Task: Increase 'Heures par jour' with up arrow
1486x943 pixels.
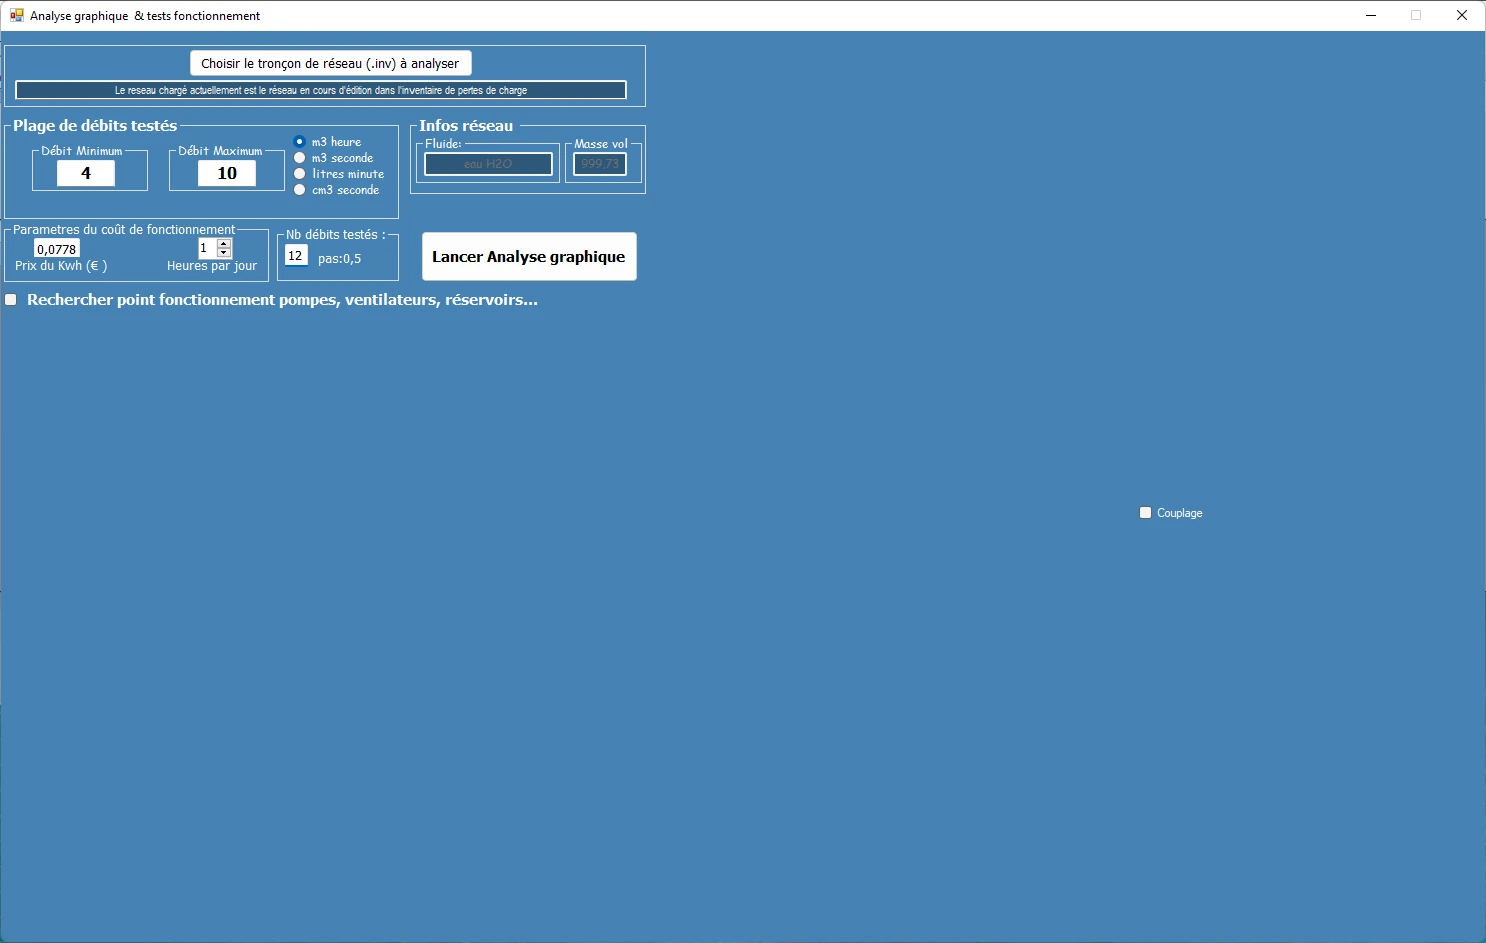Action: click(x=225, y=243)
